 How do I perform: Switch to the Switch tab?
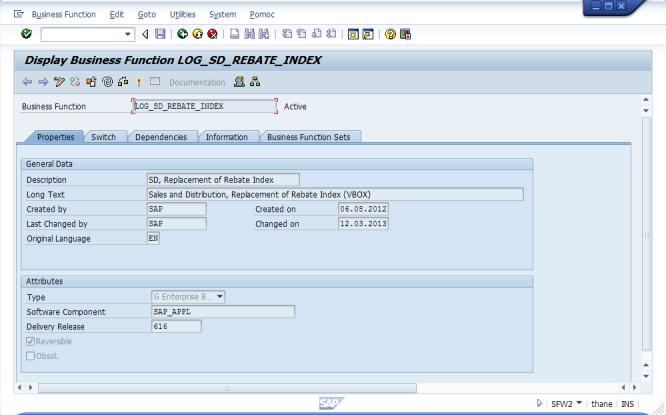point(104,137)
